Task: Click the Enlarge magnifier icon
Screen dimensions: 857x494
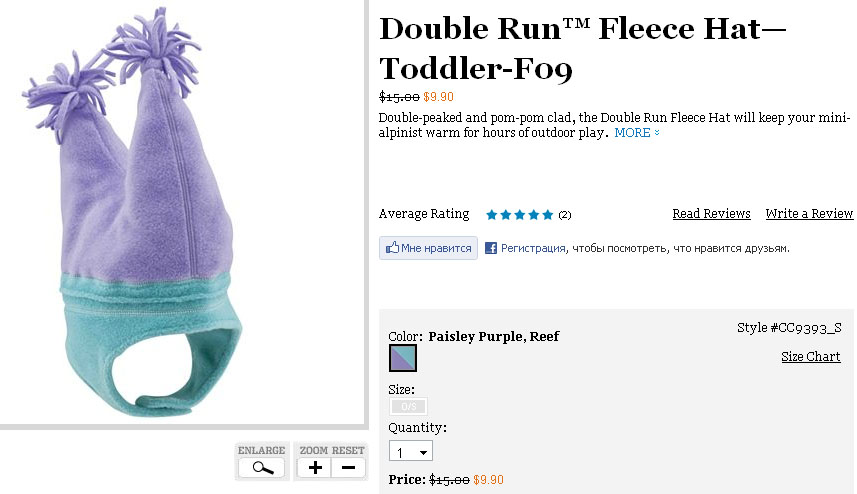Action: [x=262, y=467]
